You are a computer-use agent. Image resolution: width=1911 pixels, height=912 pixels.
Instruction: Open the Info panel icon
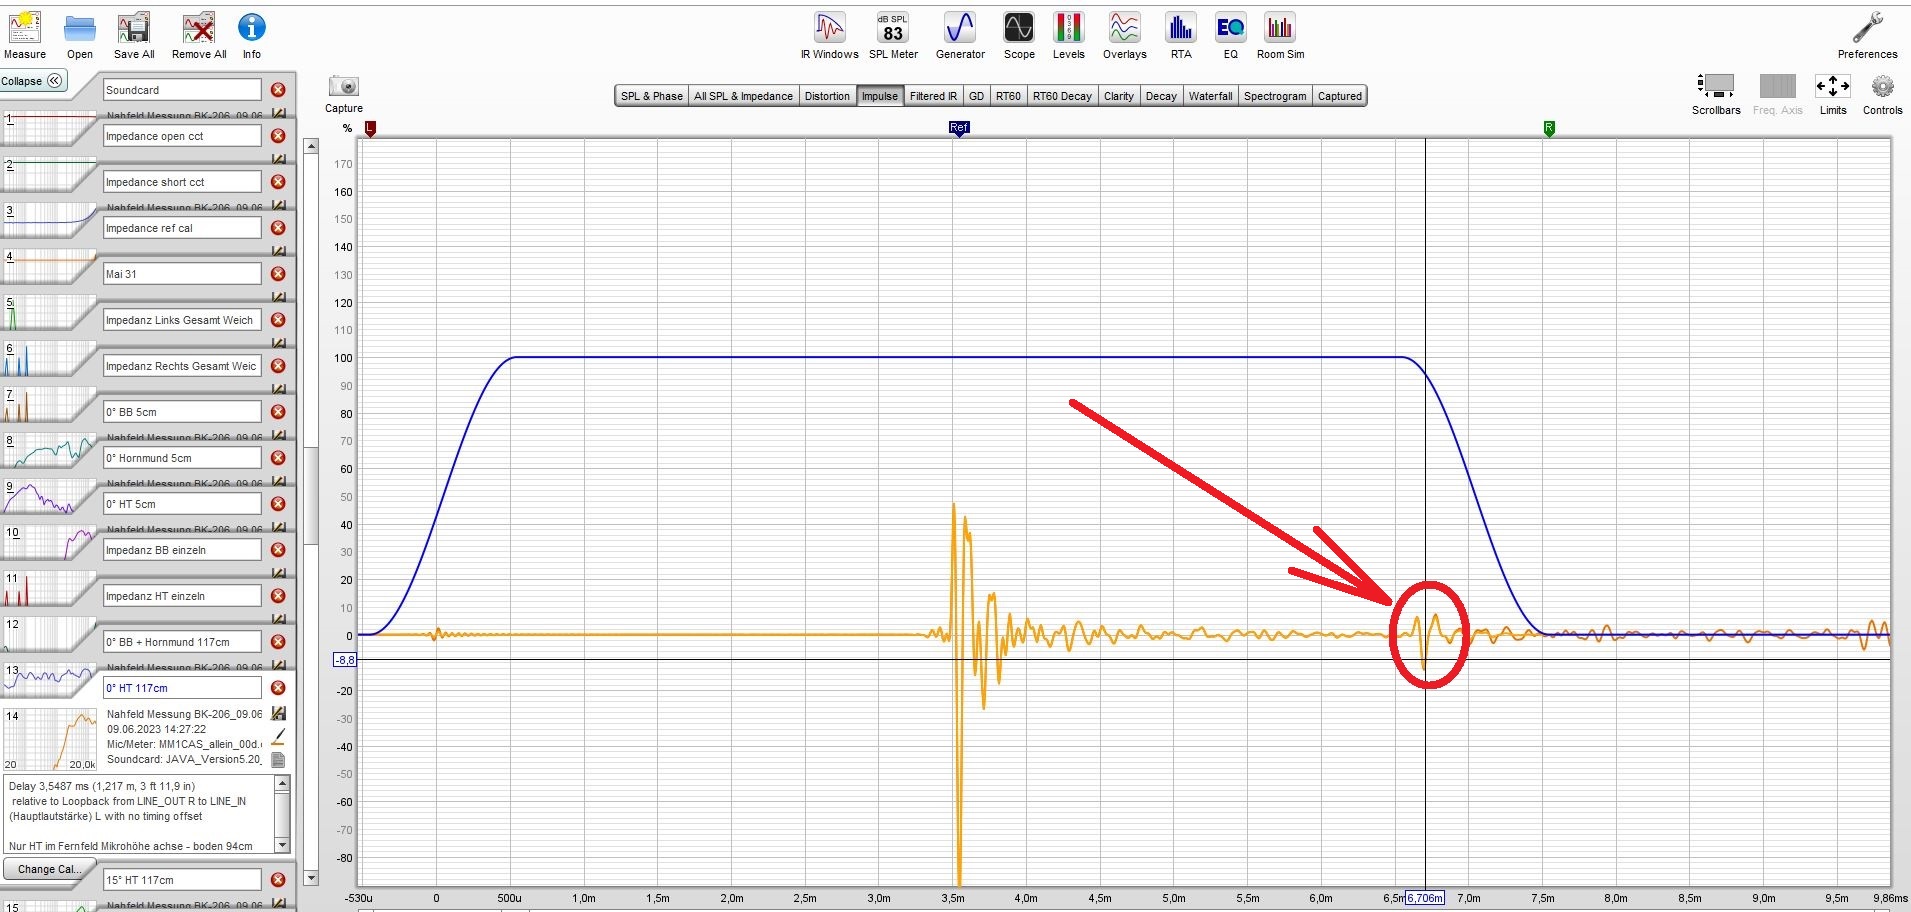tap(252, 36)
